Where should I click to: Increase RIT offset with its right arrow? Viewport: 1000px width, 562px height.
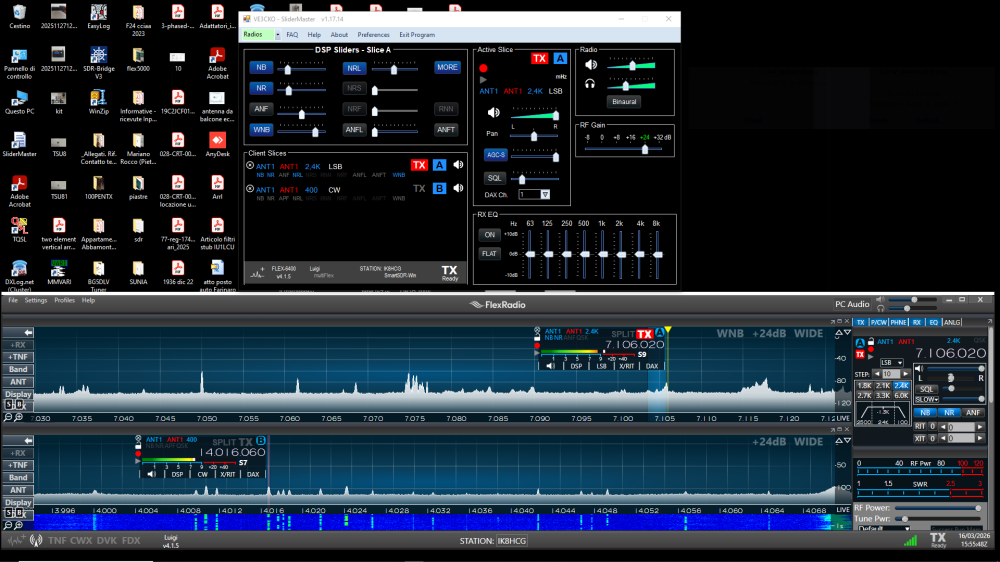click(980, 427)
